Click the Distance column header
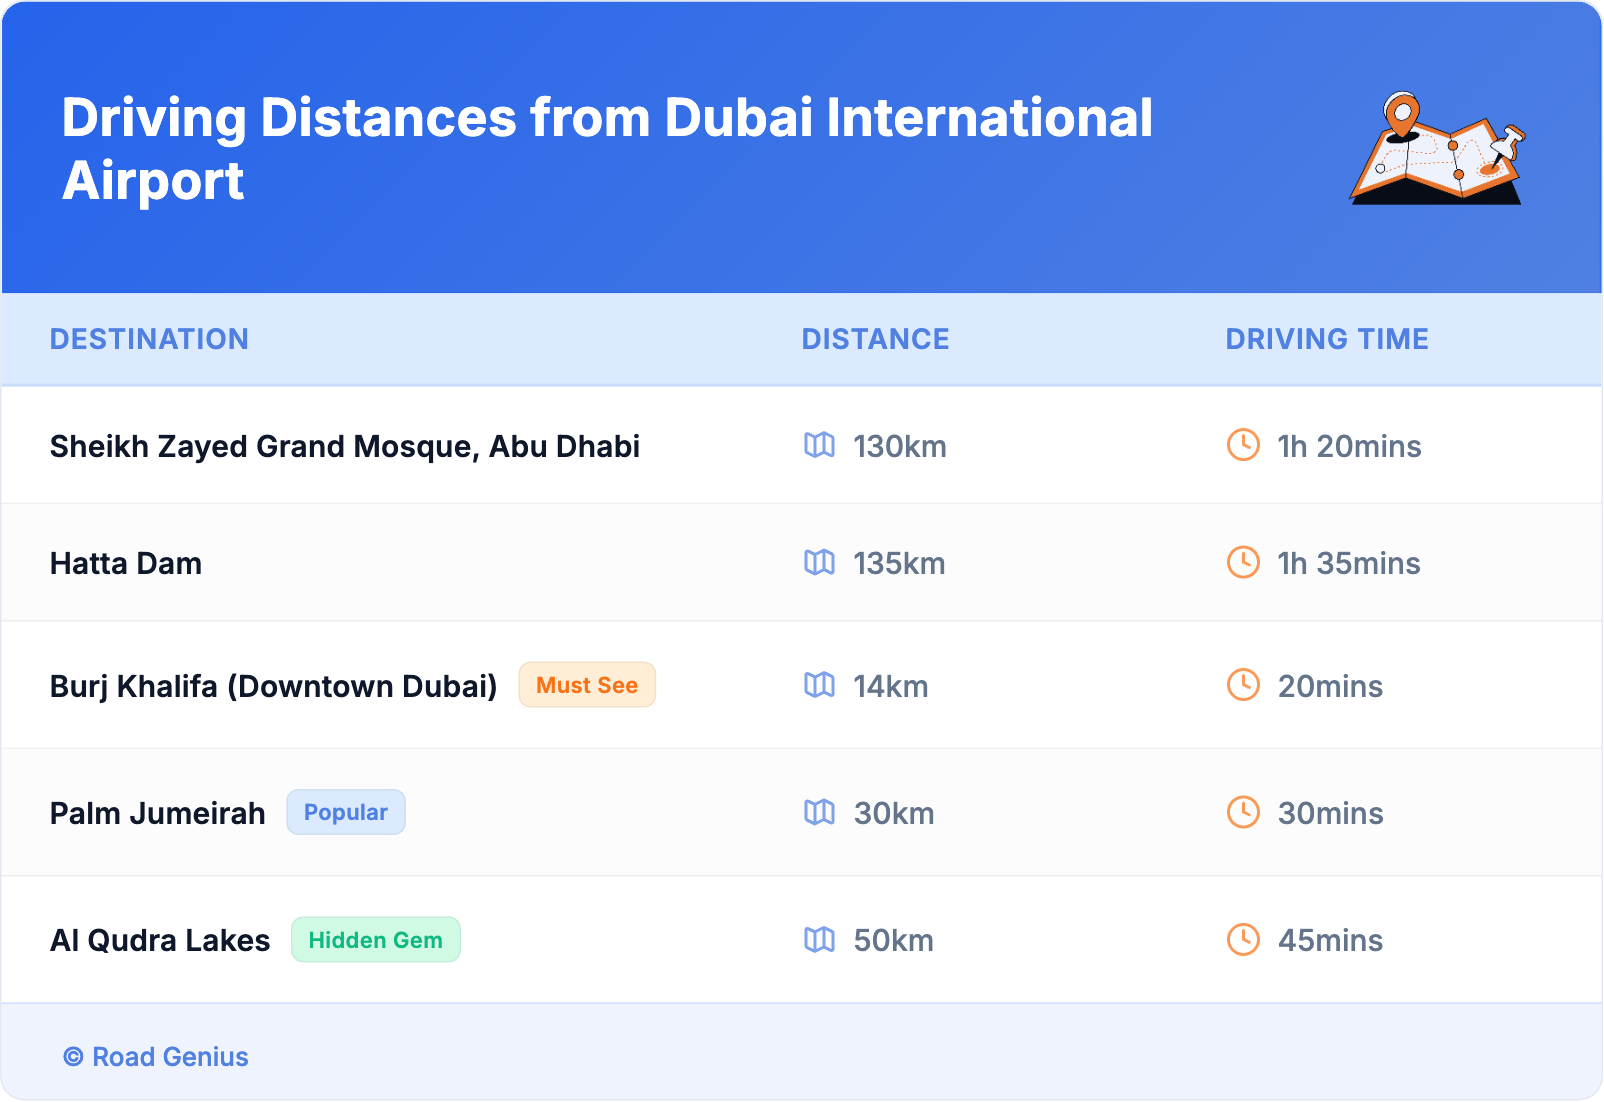The height and width of the screenshot is (1102, 1604). tap(875, 339)
